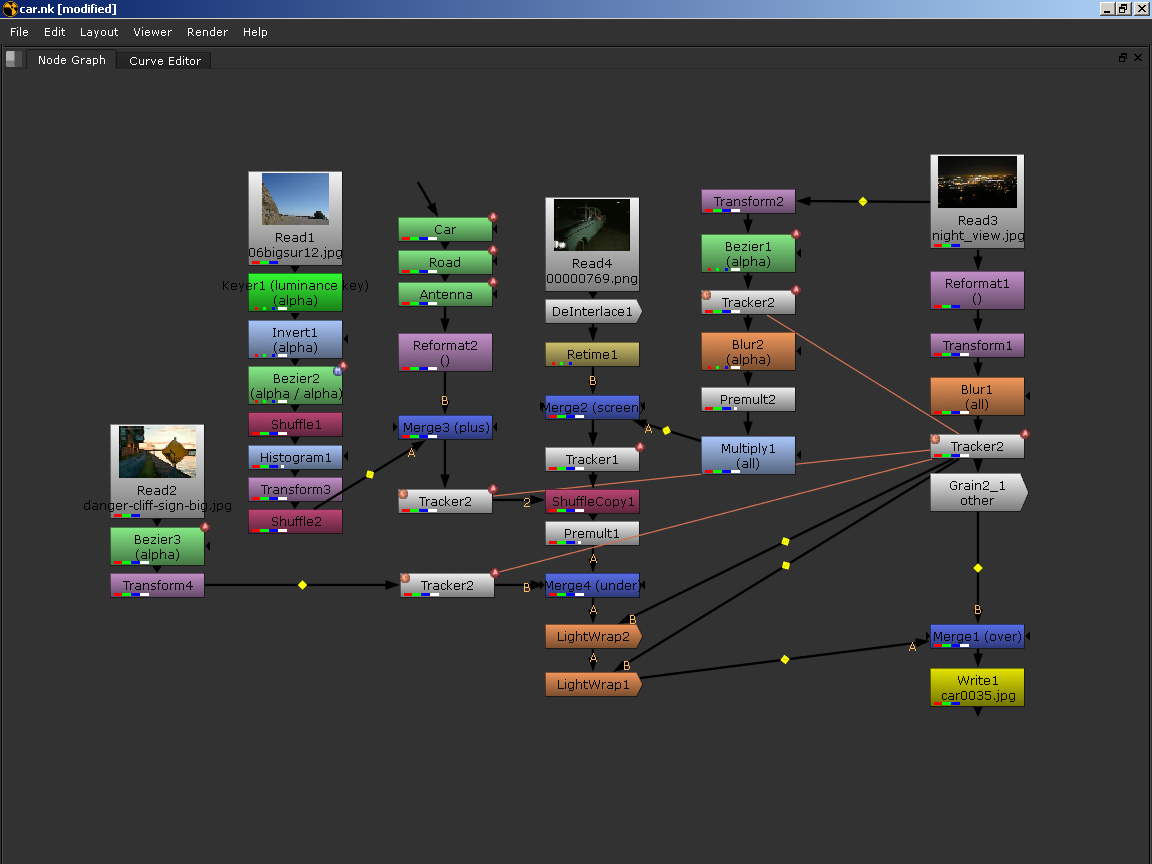The height and width of the screenshot is (864, 1152).
Task: Select the Invert1 node
Action: 295,339
